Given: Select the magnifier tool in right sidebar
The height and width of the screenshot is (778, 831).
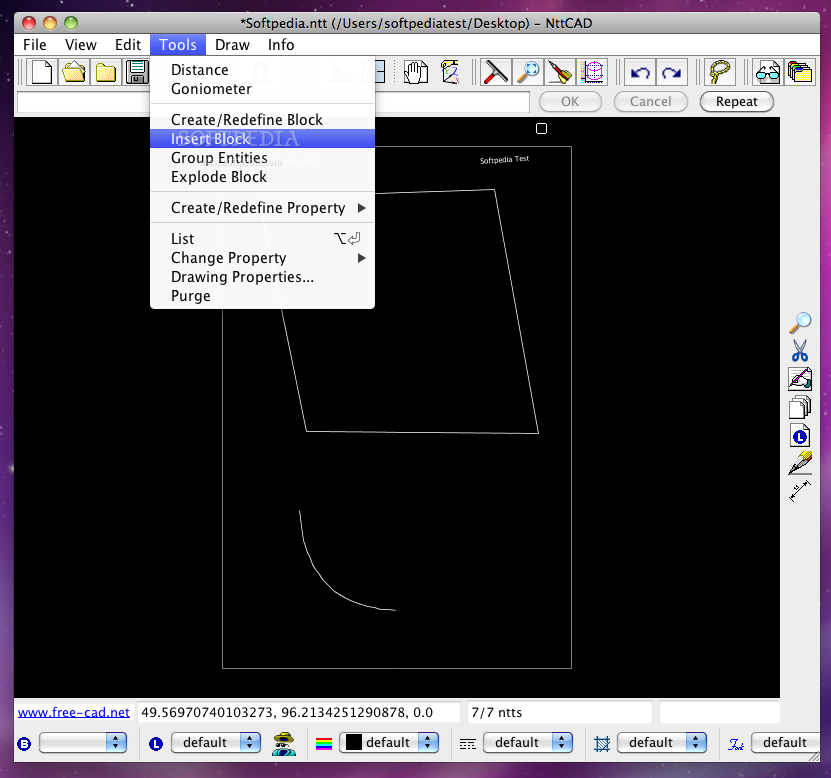Looking at the screenshot, I should pos(800,322).
